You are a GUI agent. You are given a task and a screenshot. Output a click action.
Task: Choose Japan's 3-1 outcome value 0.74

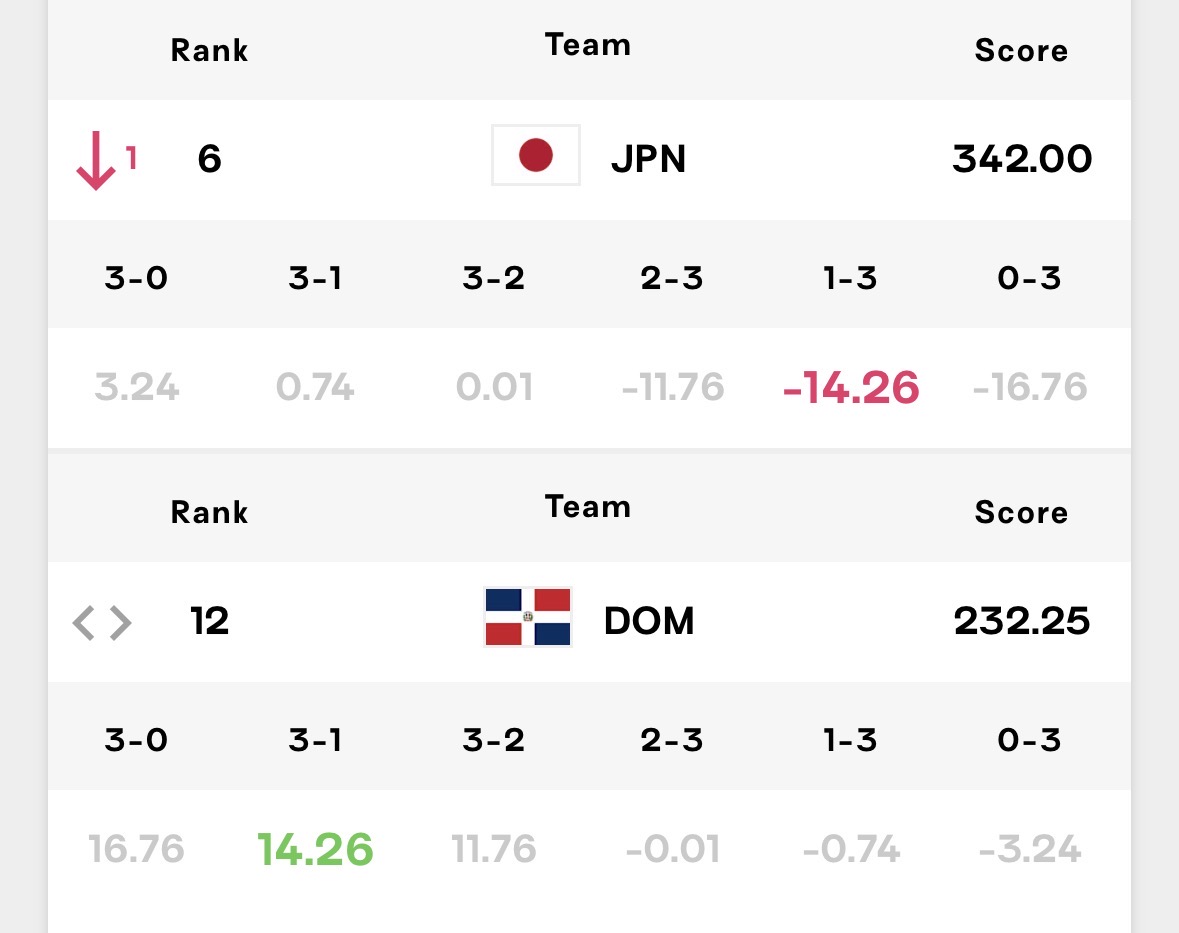tap(315, 387)
